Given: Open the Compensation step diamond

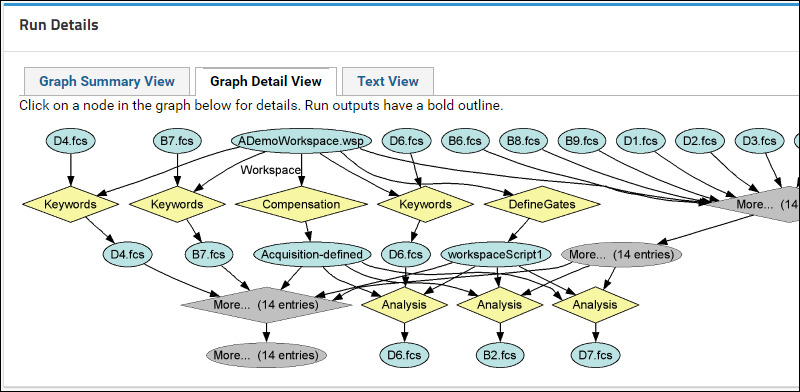Looking at the screenshot, I should pos(301,204).
